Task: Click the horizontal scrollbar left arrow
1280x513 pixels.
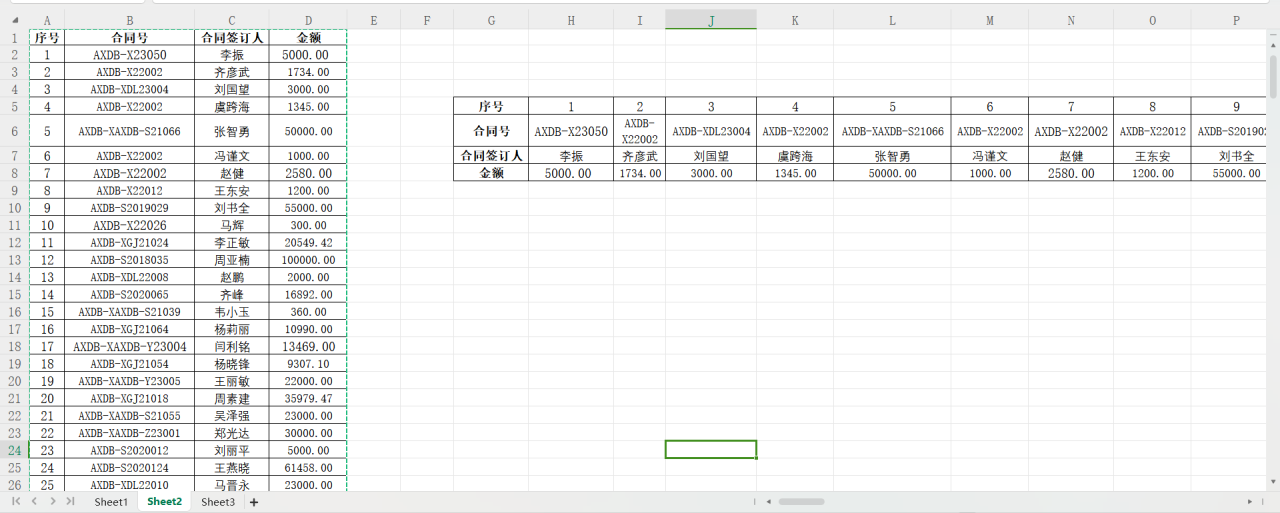Action: [x=768, y=501]
